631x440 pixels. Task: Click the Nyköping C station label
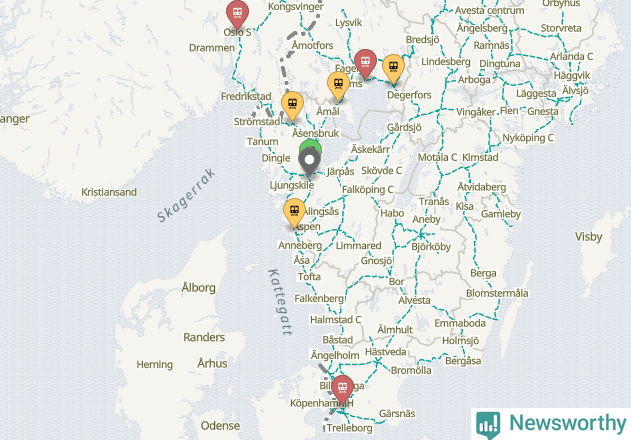528,138
